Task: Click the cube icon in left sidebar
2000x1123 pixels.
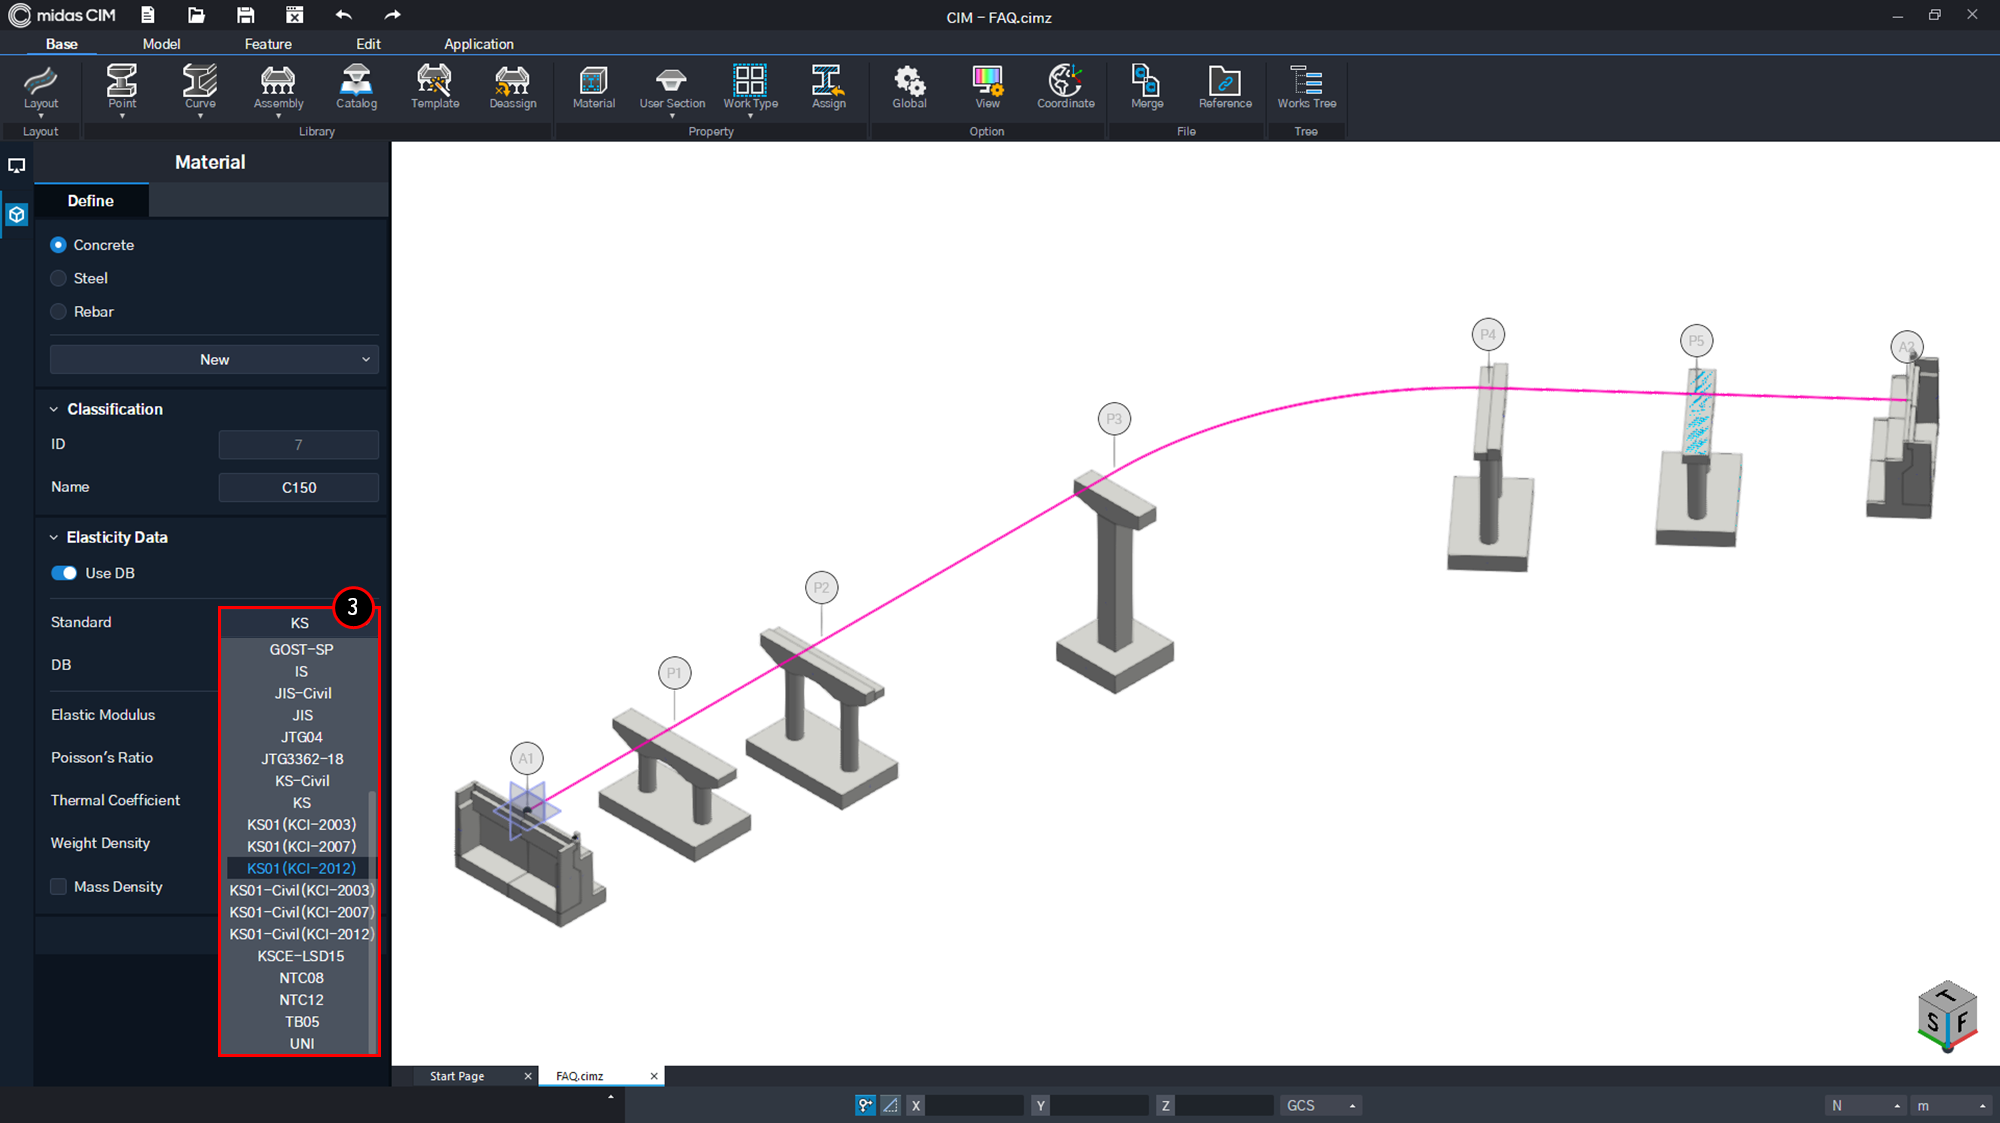Action: (x=17, y=214)
